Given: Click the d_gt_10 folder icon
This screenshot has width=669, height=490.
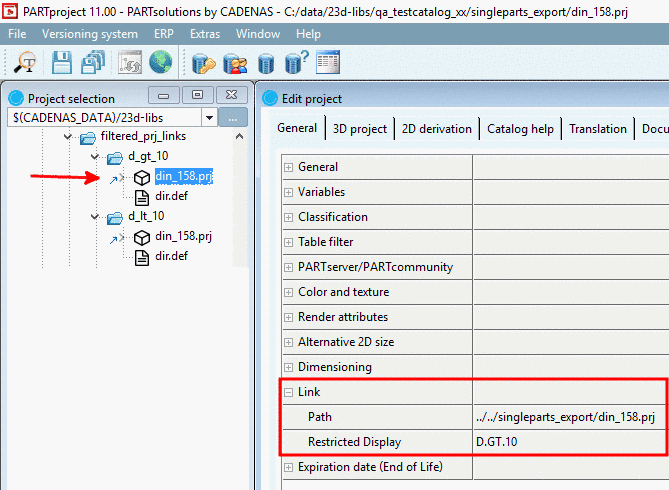Looking at the screenshot, I should pyautogui.click(x=115, y=158).
